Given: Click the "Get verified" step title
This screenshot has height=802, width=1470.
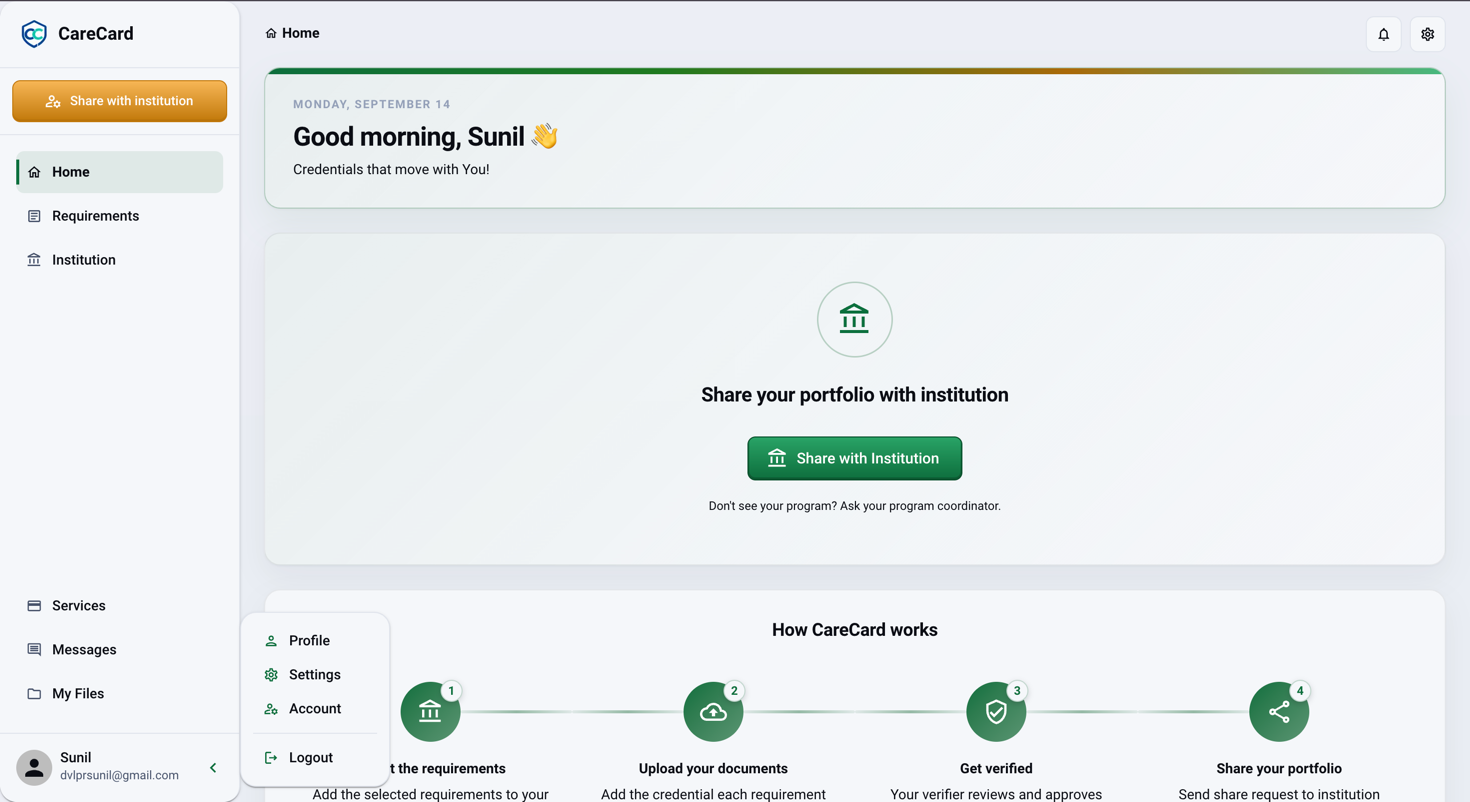Looking at the screenshot, I should [x=996, y=769].
